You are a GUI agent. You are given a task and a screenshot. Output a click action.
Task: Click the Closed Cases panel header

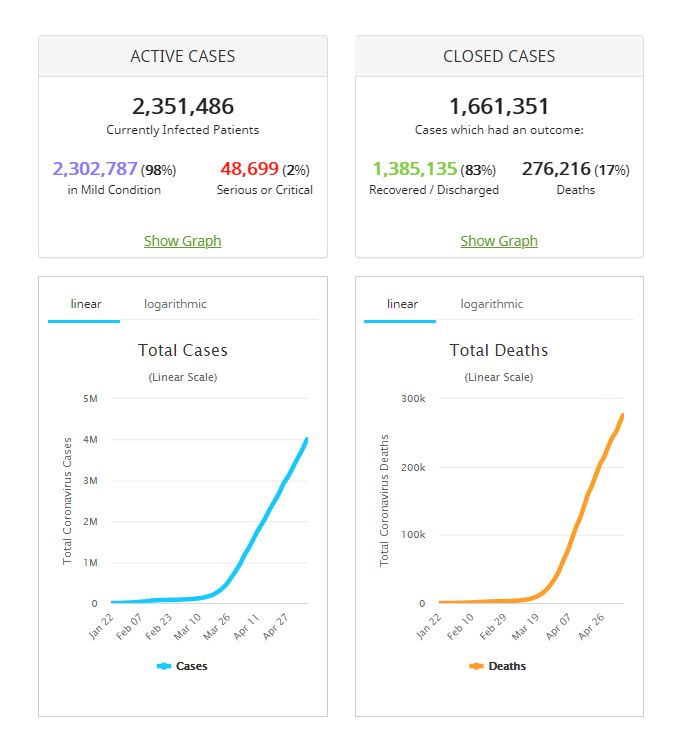pos(499,57)
